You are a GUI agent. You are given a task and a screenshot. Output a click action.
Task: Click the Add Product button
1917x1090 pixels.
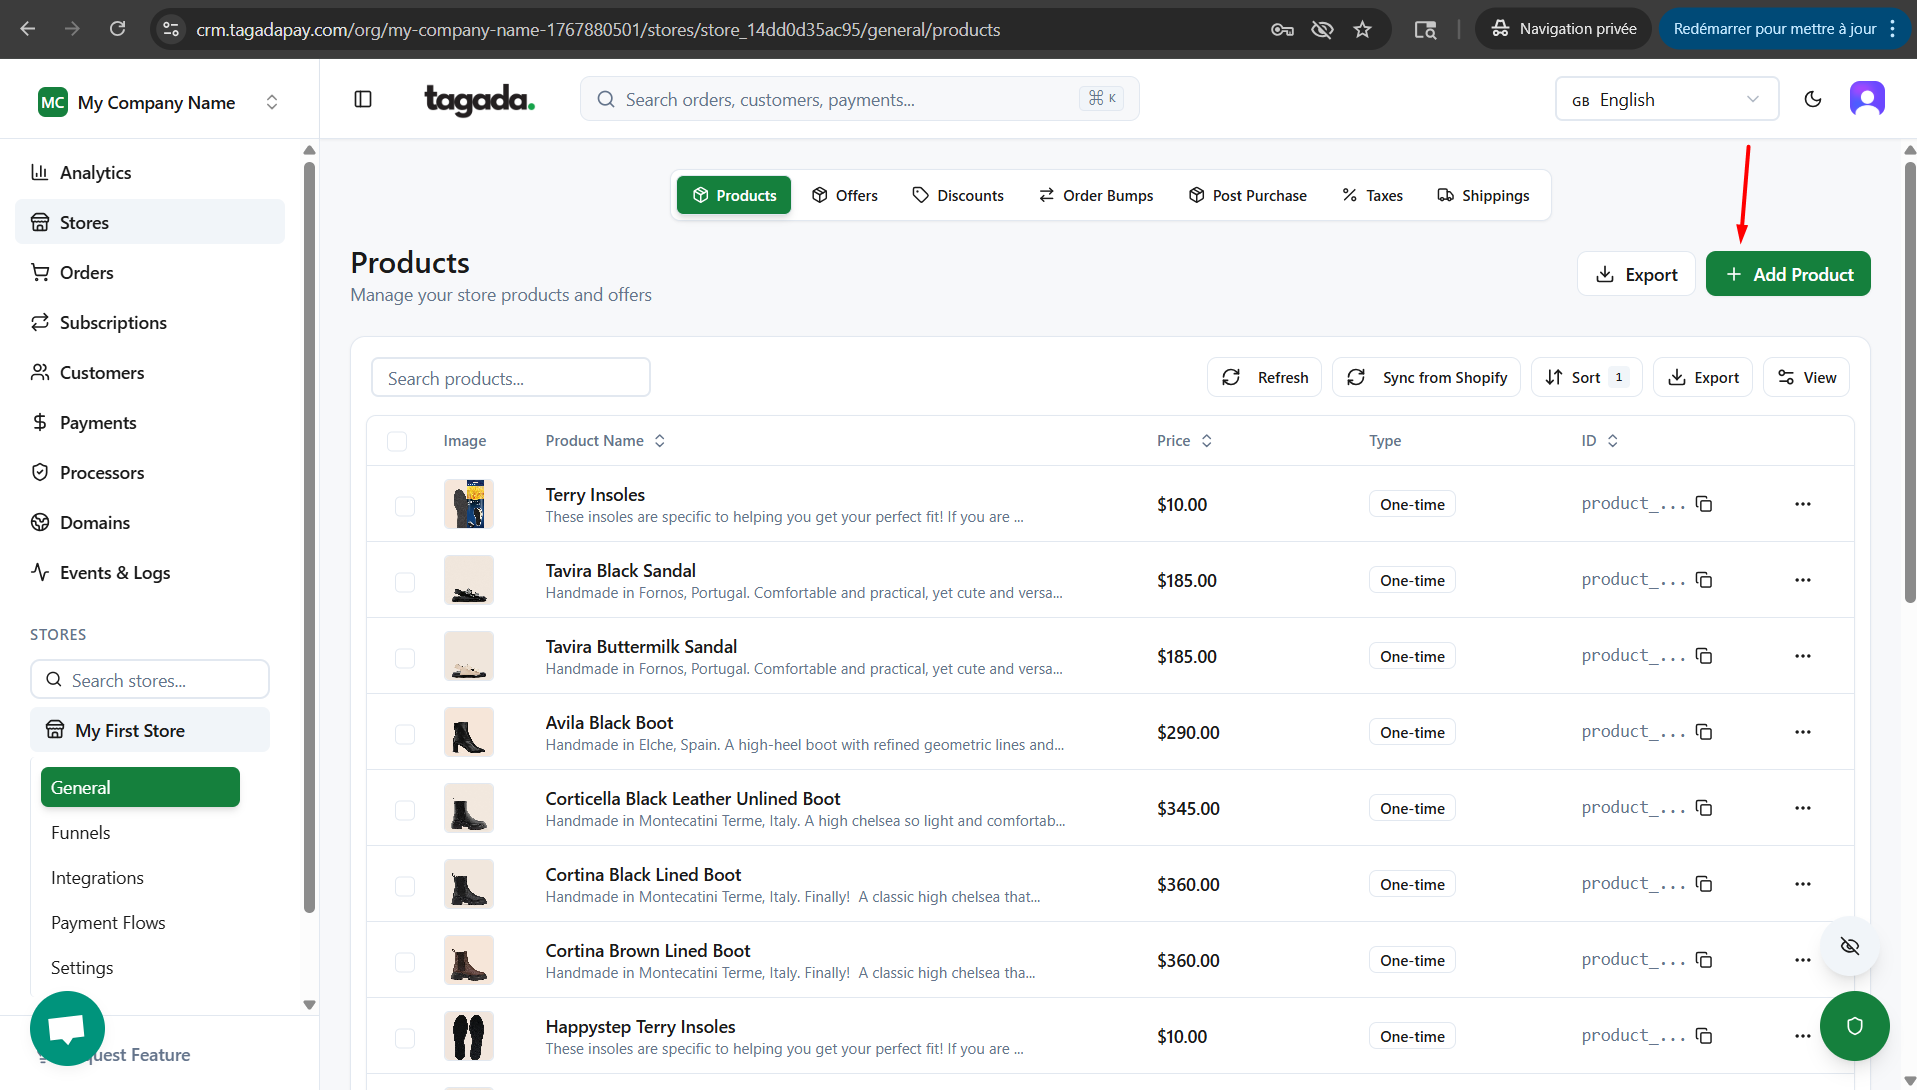(1787, 274)
